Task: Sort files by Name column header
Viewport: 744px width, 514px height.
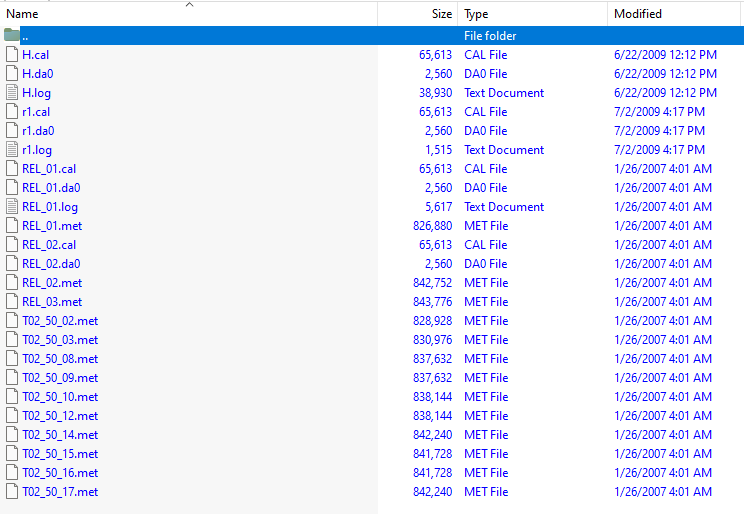Action: pos(22,14)
